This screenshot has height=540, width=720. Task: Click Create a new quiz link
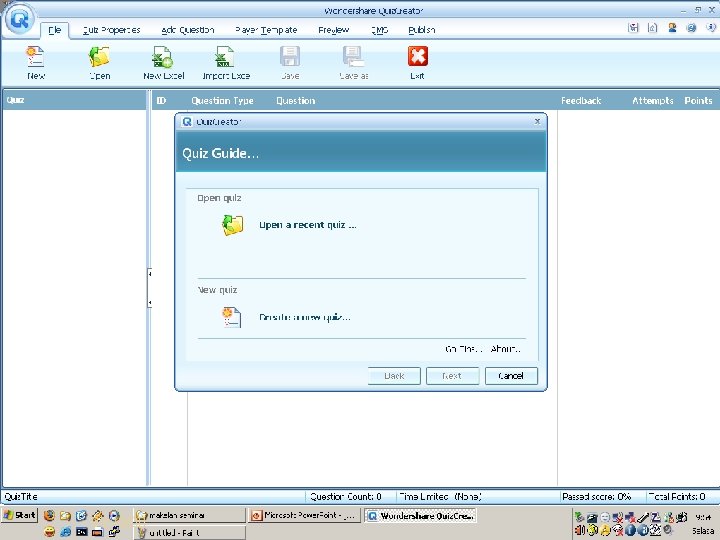coord(305,317)
